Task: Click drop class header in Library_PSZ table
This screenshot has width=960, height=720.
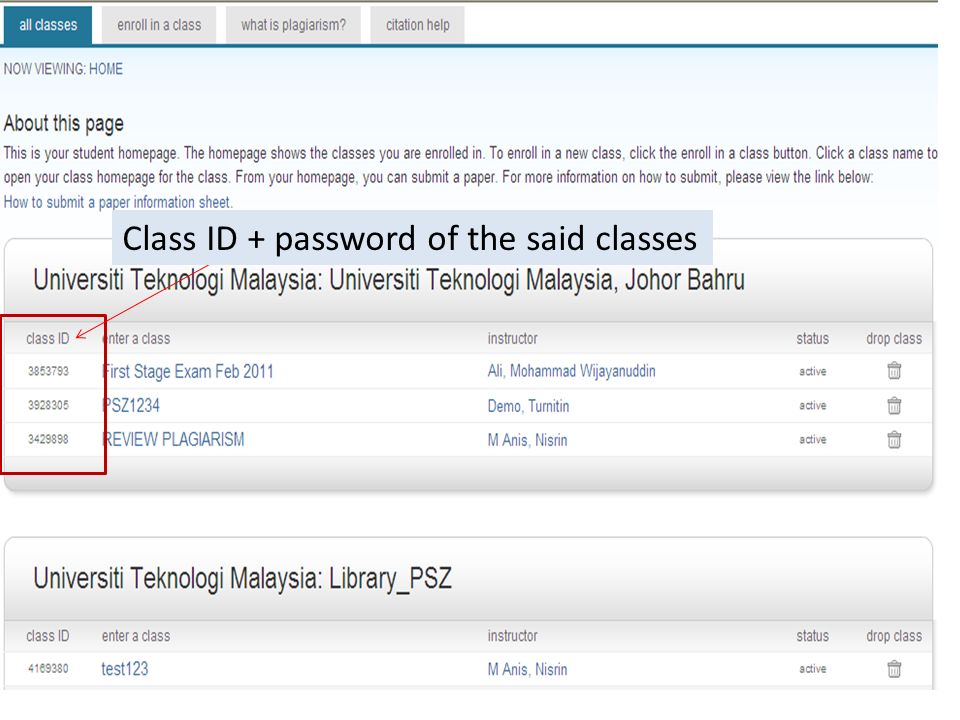Action: point(894,636)
